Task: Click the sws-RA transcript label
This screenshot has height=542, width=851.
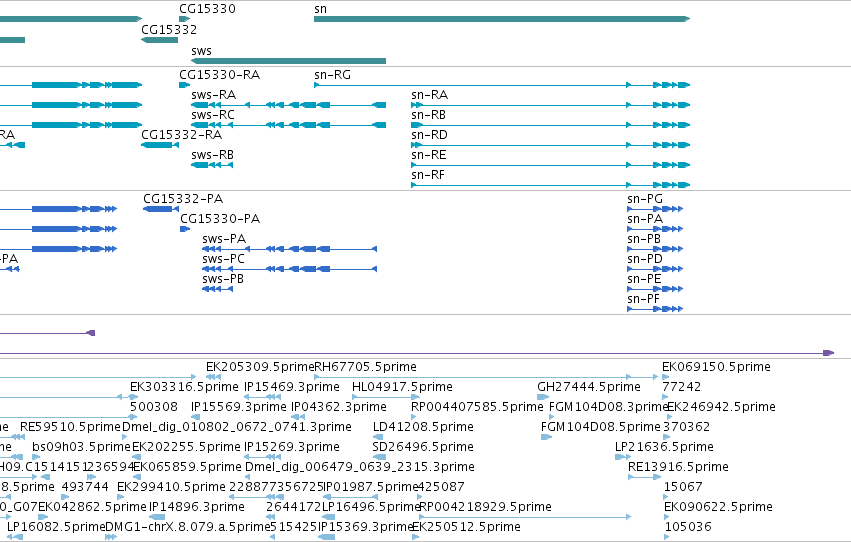Action: coord(213,95)
